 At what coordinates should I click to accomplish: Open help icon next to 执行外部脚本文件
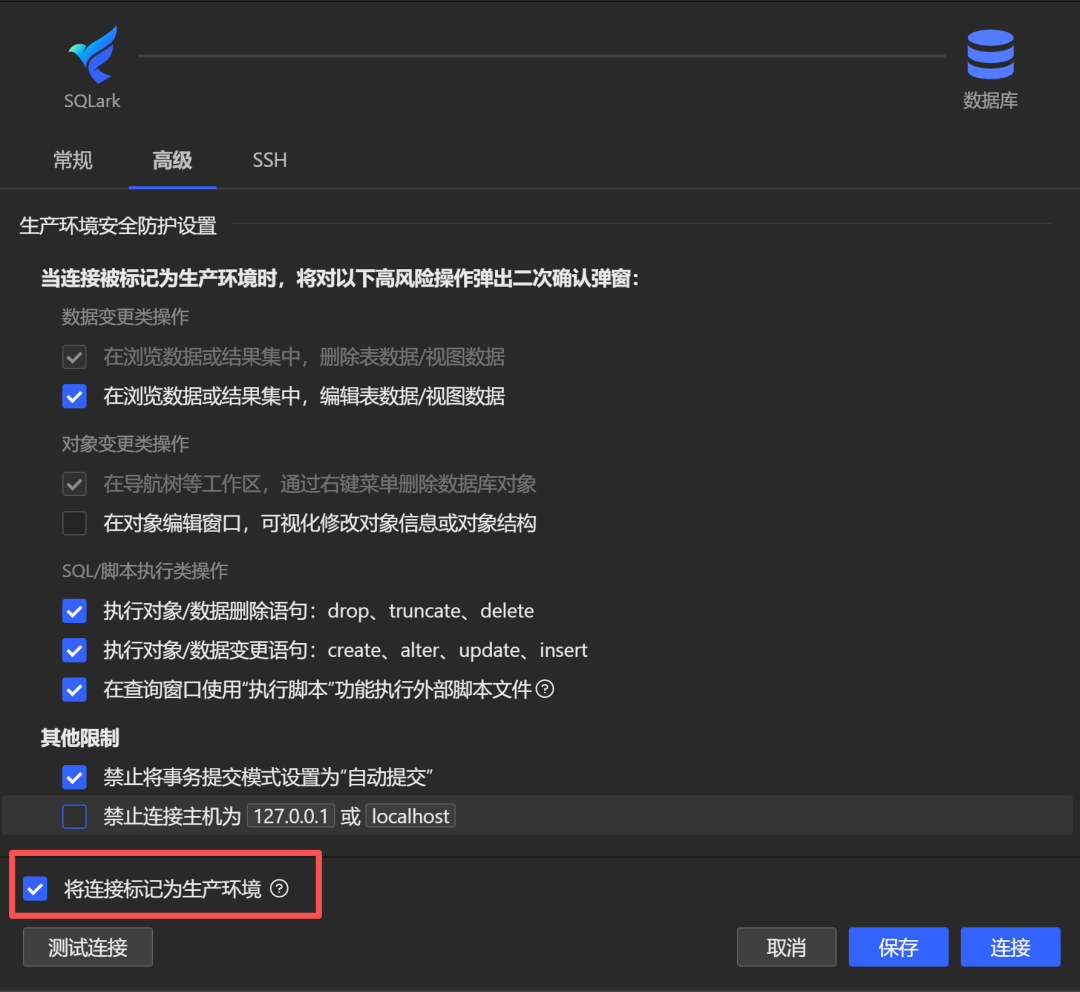coord(545,689)
